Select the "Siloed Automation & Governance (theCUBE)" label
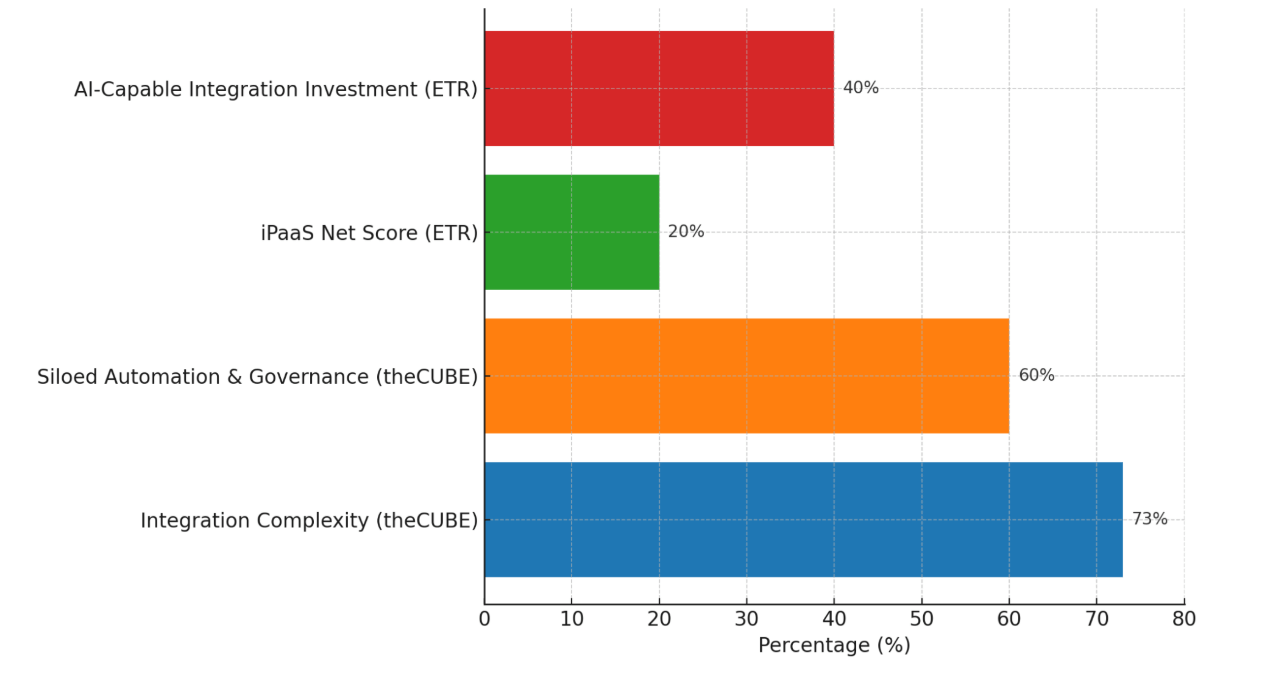Viewport: 1268px width, 682px height. tap(257, 377)
